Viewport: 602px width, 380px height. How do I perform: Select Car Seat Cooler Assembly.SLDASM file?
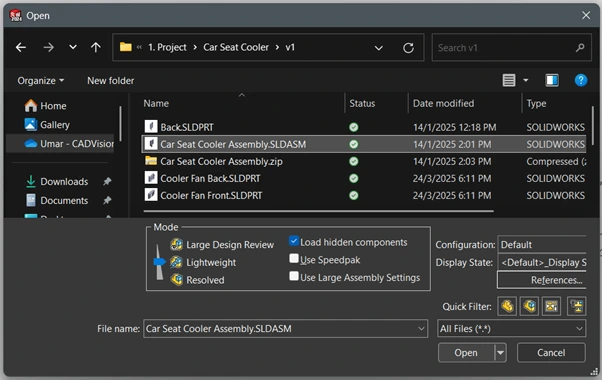364,144
